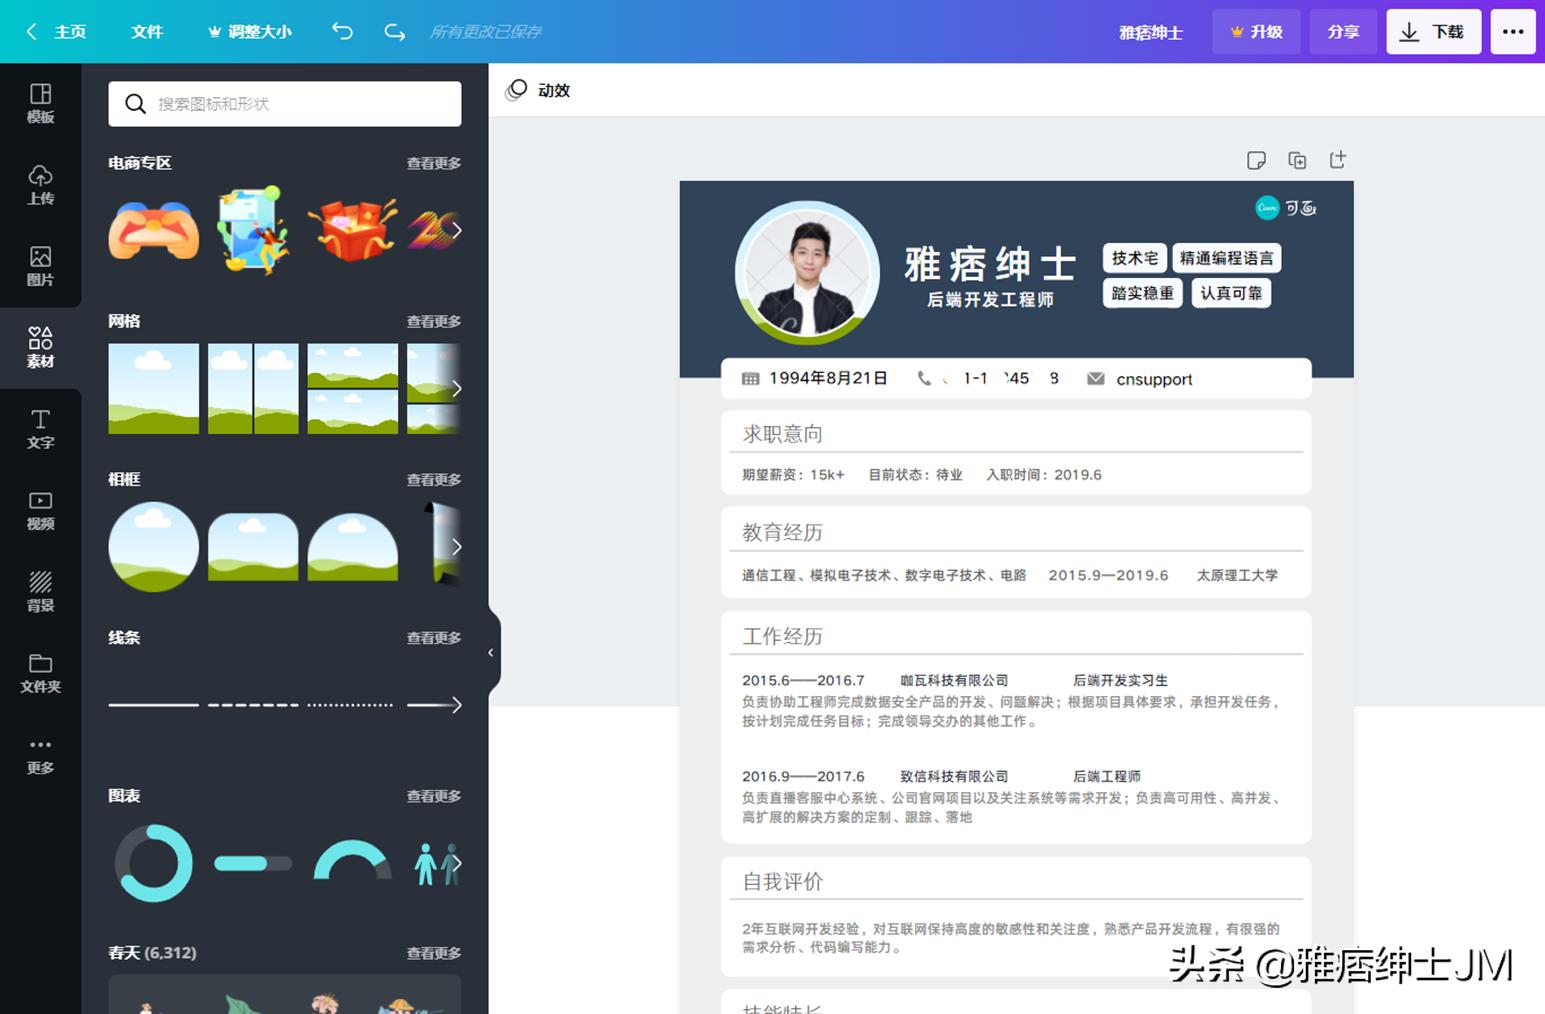Click the duplicate page icon

click(x=1297, y=160)
